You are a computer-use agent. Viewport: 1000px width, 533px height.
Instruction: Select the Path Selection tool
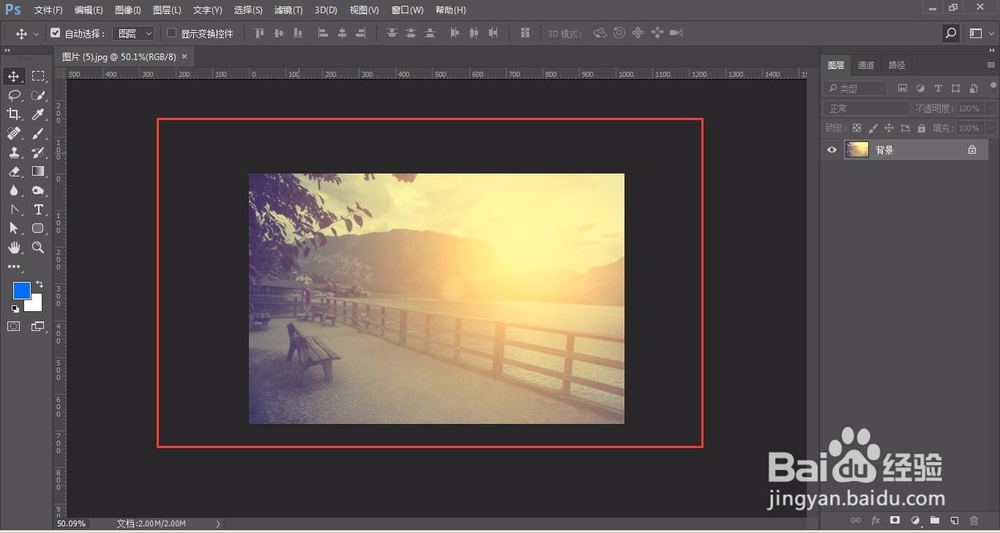13,228
